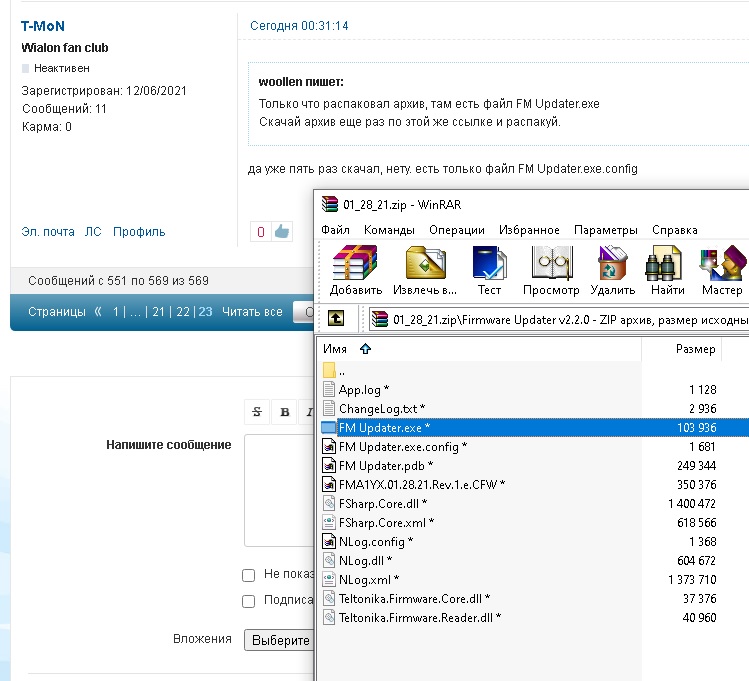Sort file list by Имя column
749x681 pixels.
tap(335, 349)
